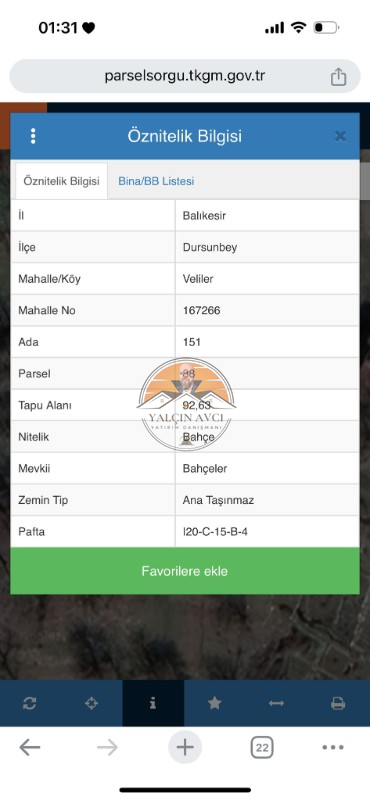Click the refresh icon in bottom map toolbar
The image size is (370, 800).
(x=30, y=704)
